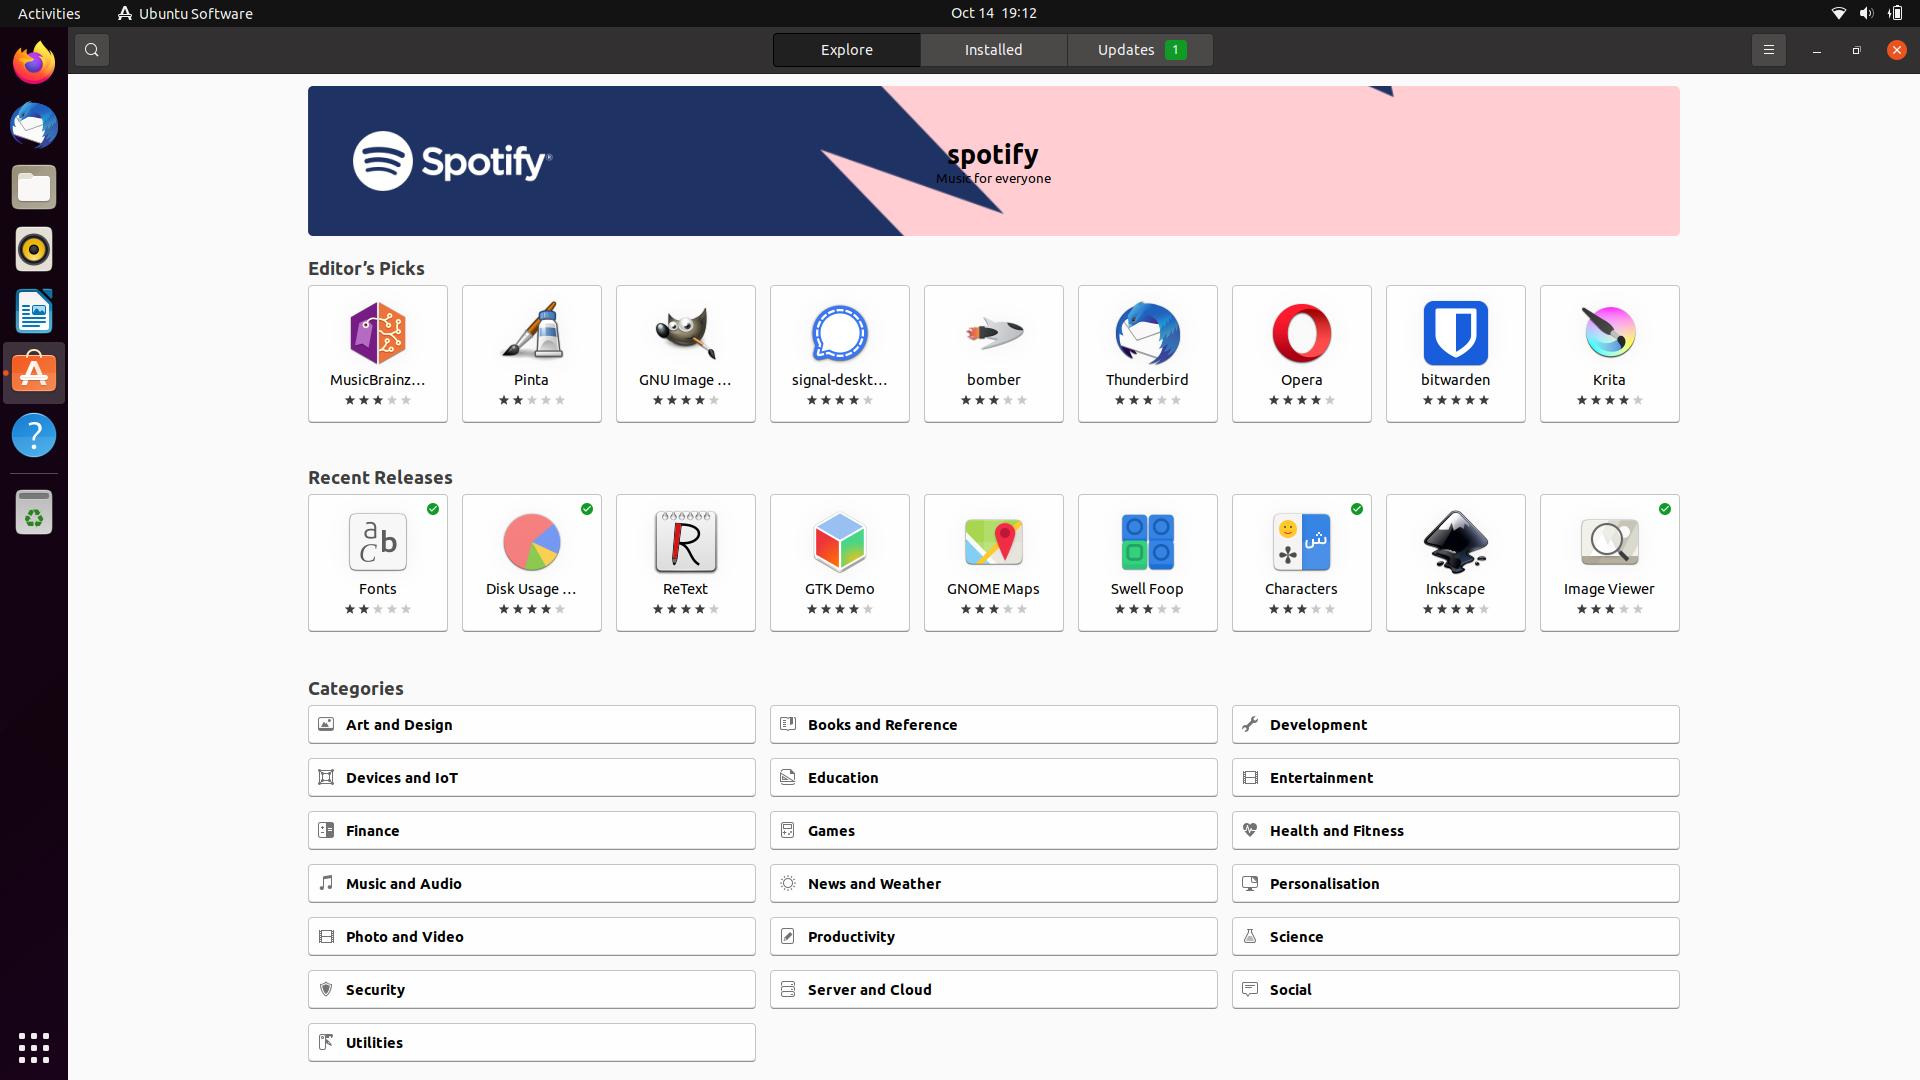Open the Characters app tile
Screen dimensions: 1920x1080
[x=1302, y=563]
